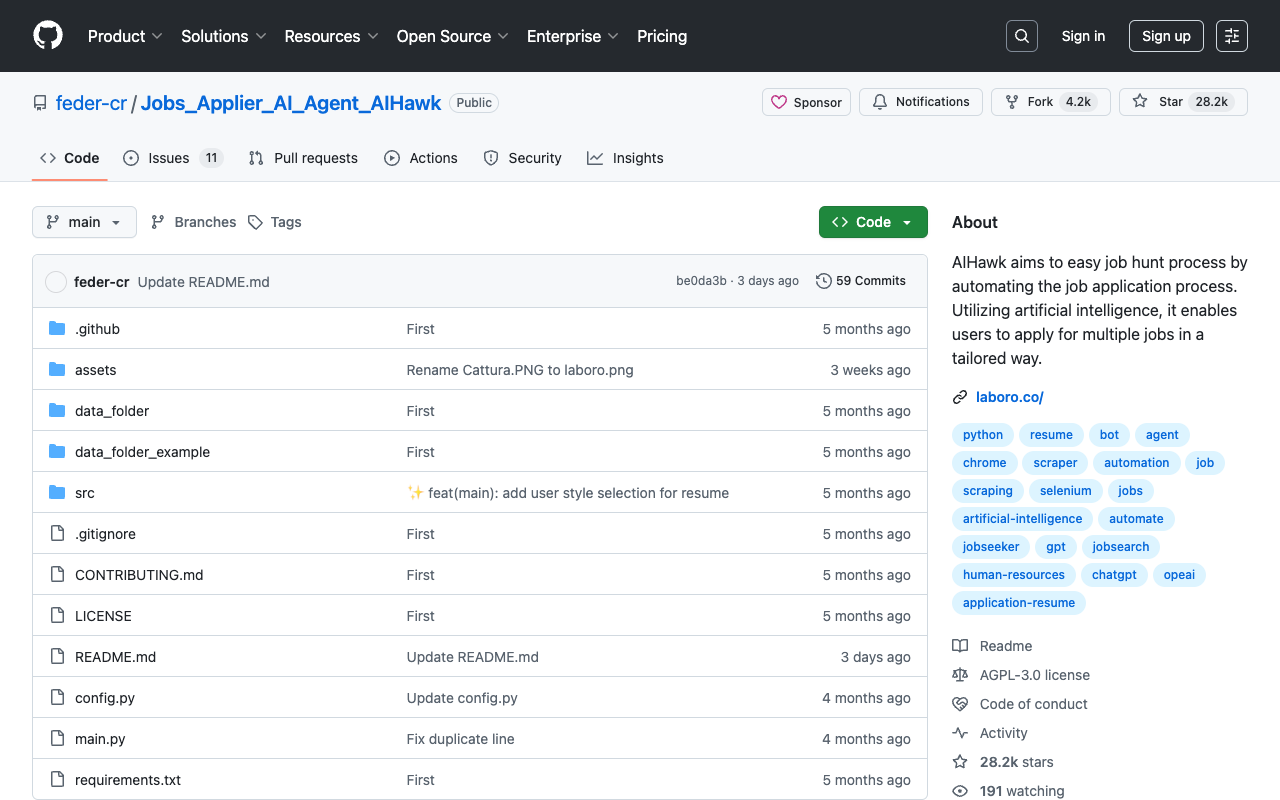Open the green Code dropdown button
The image size is (1280, 800).
tap(873, 222)
